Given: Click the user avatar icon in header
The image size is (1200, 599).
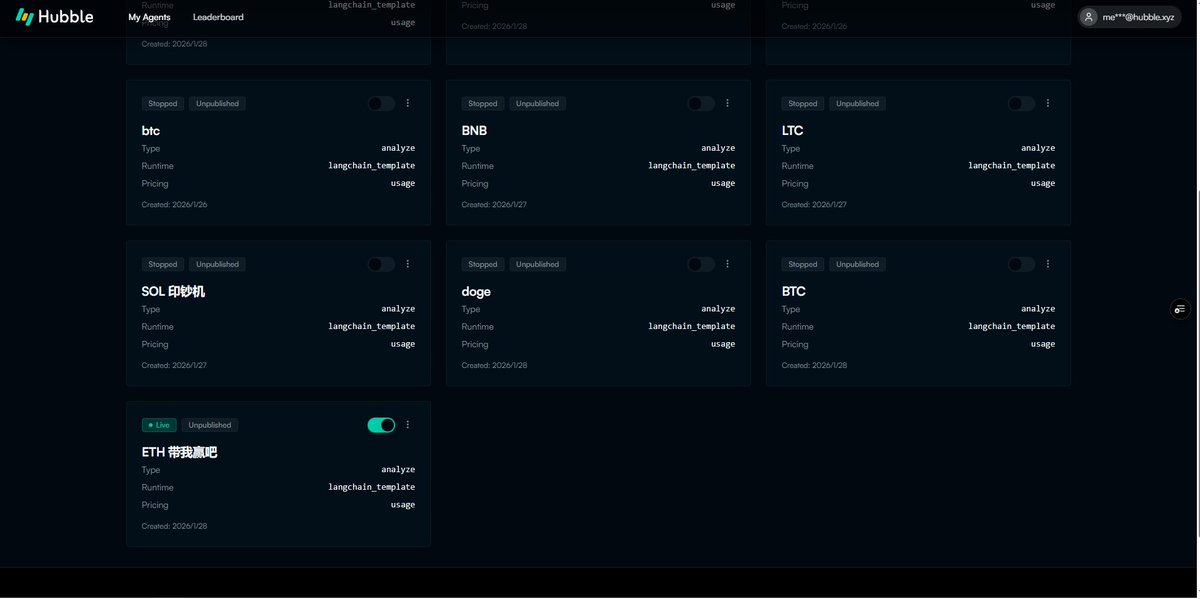Looking at the screenshot, I should (x=1089, y=17).
